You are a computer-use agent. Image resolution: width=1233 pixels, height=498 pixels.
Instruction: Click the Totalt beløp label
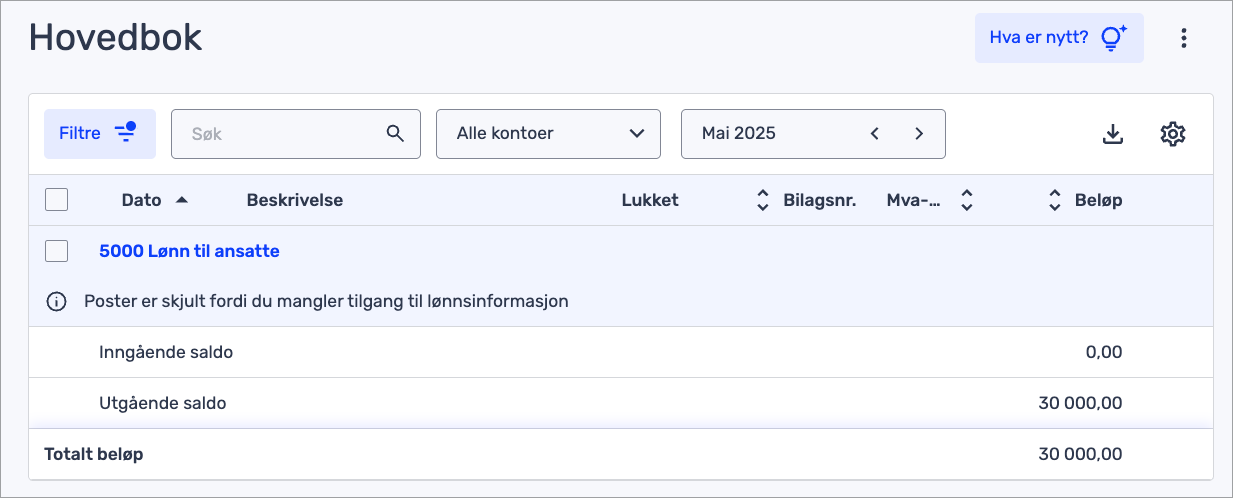(94, 454)
